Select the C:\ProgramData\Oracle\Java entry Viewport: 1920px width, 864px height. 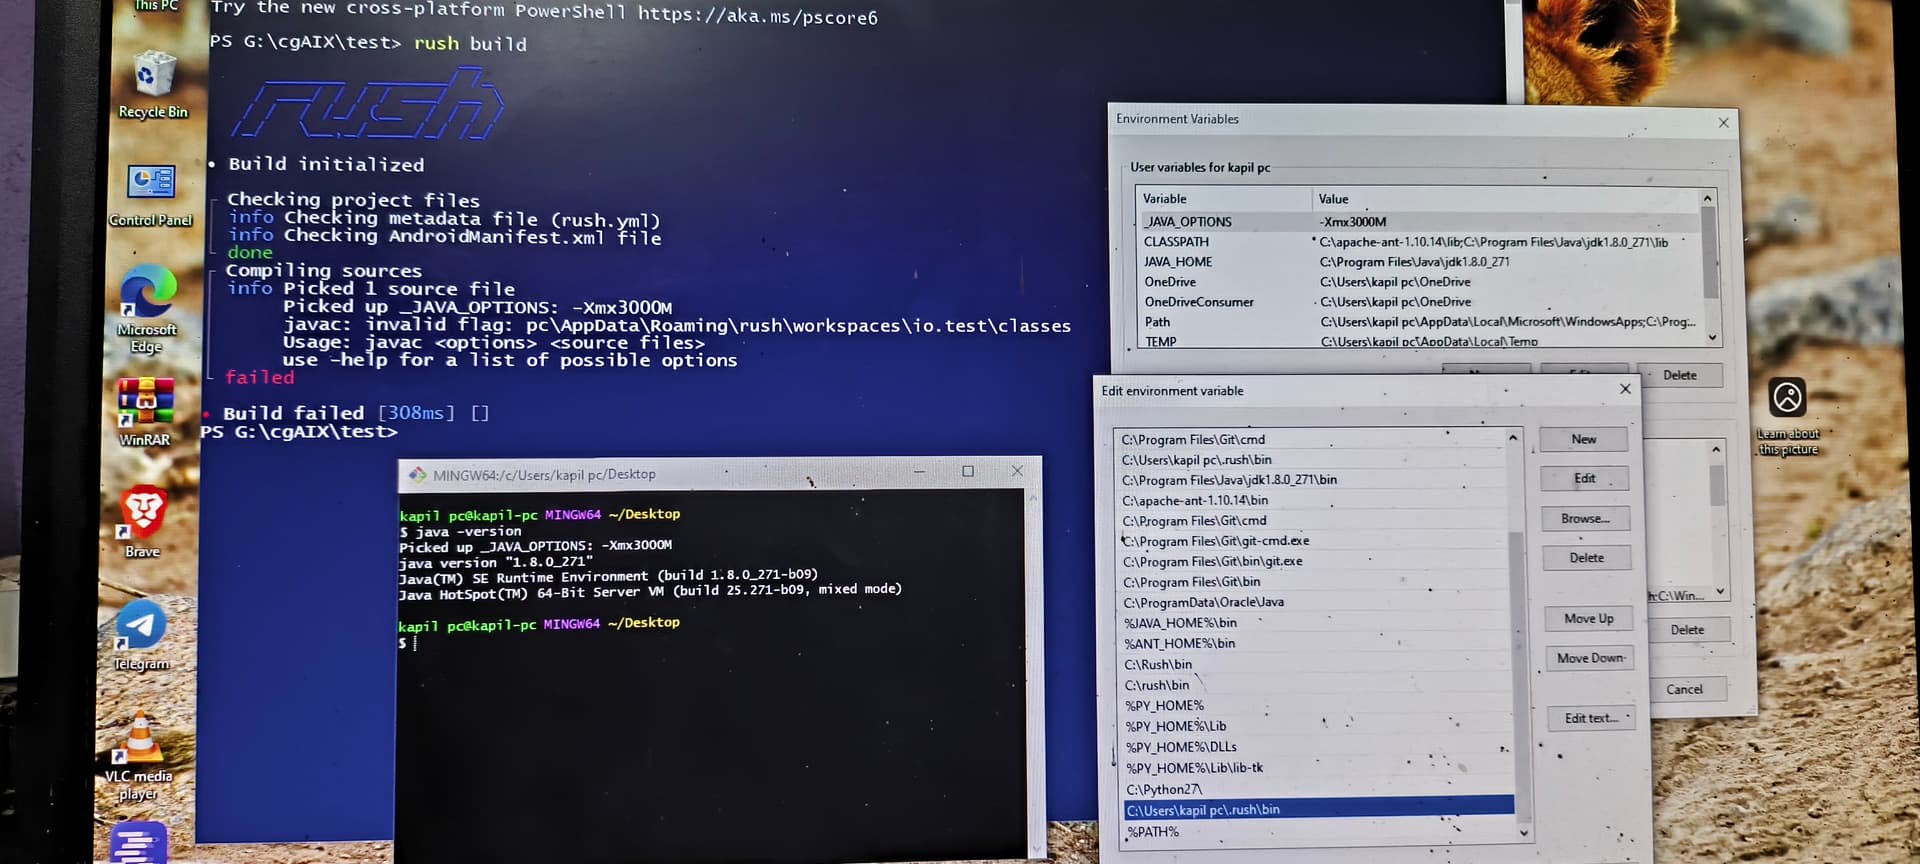1315,602
